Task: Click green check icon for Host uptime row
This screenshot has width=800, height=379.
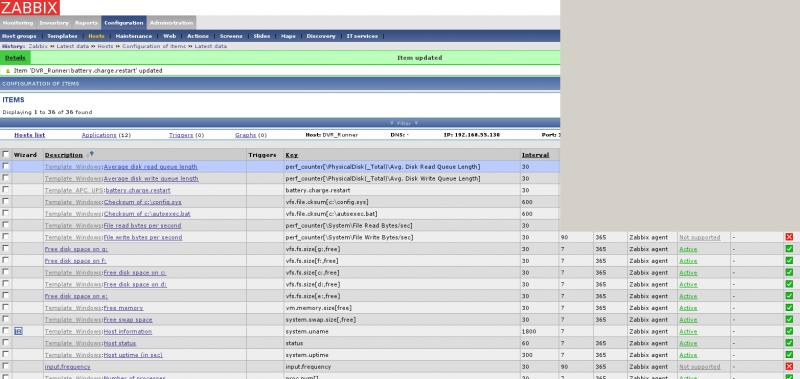Action: point(789,355)
